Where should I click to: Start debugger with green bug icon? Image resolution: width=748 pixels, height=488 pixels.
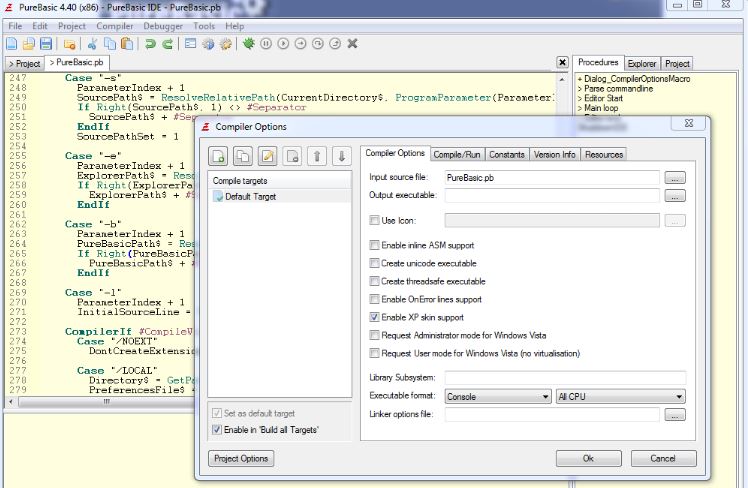[x=249, y=44]
